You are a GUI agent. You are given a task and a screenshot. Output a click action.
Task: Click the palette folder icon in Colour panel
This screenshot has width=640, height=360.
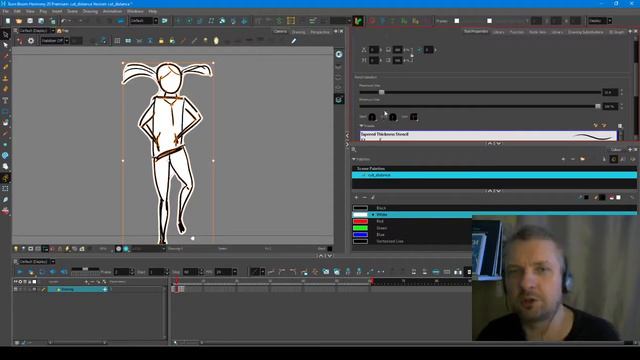coord(582,159)
